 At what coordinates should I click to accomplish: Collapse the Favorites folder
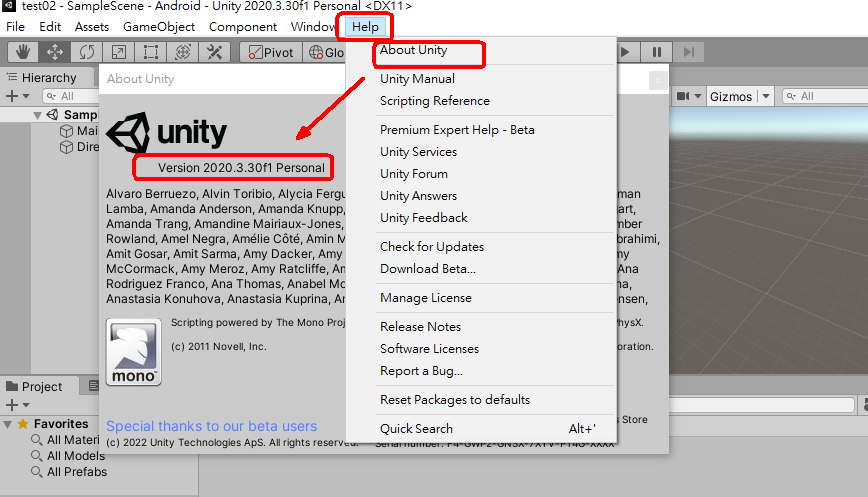(8, 424)
